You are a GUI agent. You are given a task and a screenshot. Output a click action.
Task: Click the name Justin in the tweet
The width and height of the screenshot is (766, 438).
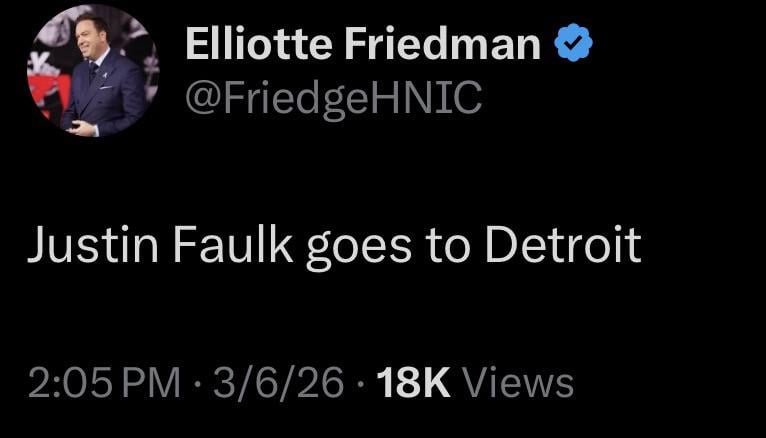click(x=89, y=246)
